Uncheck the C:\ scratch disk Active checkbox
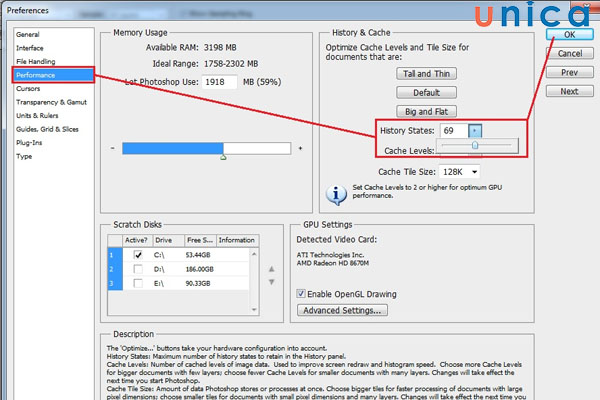This screenshot has height=400, width=600. click(x=138, y=255)
